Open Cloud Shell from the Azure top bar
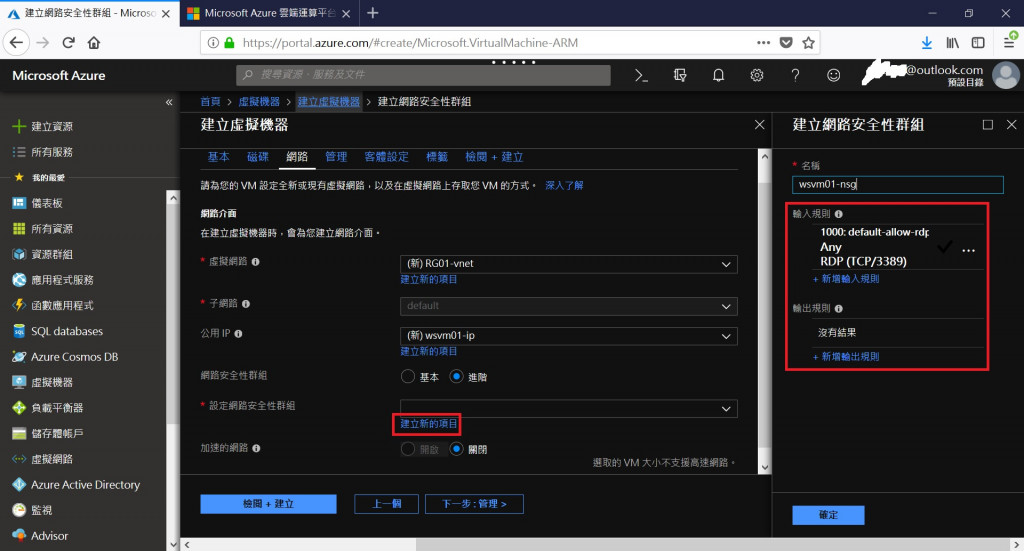 [x=641, y=76]
